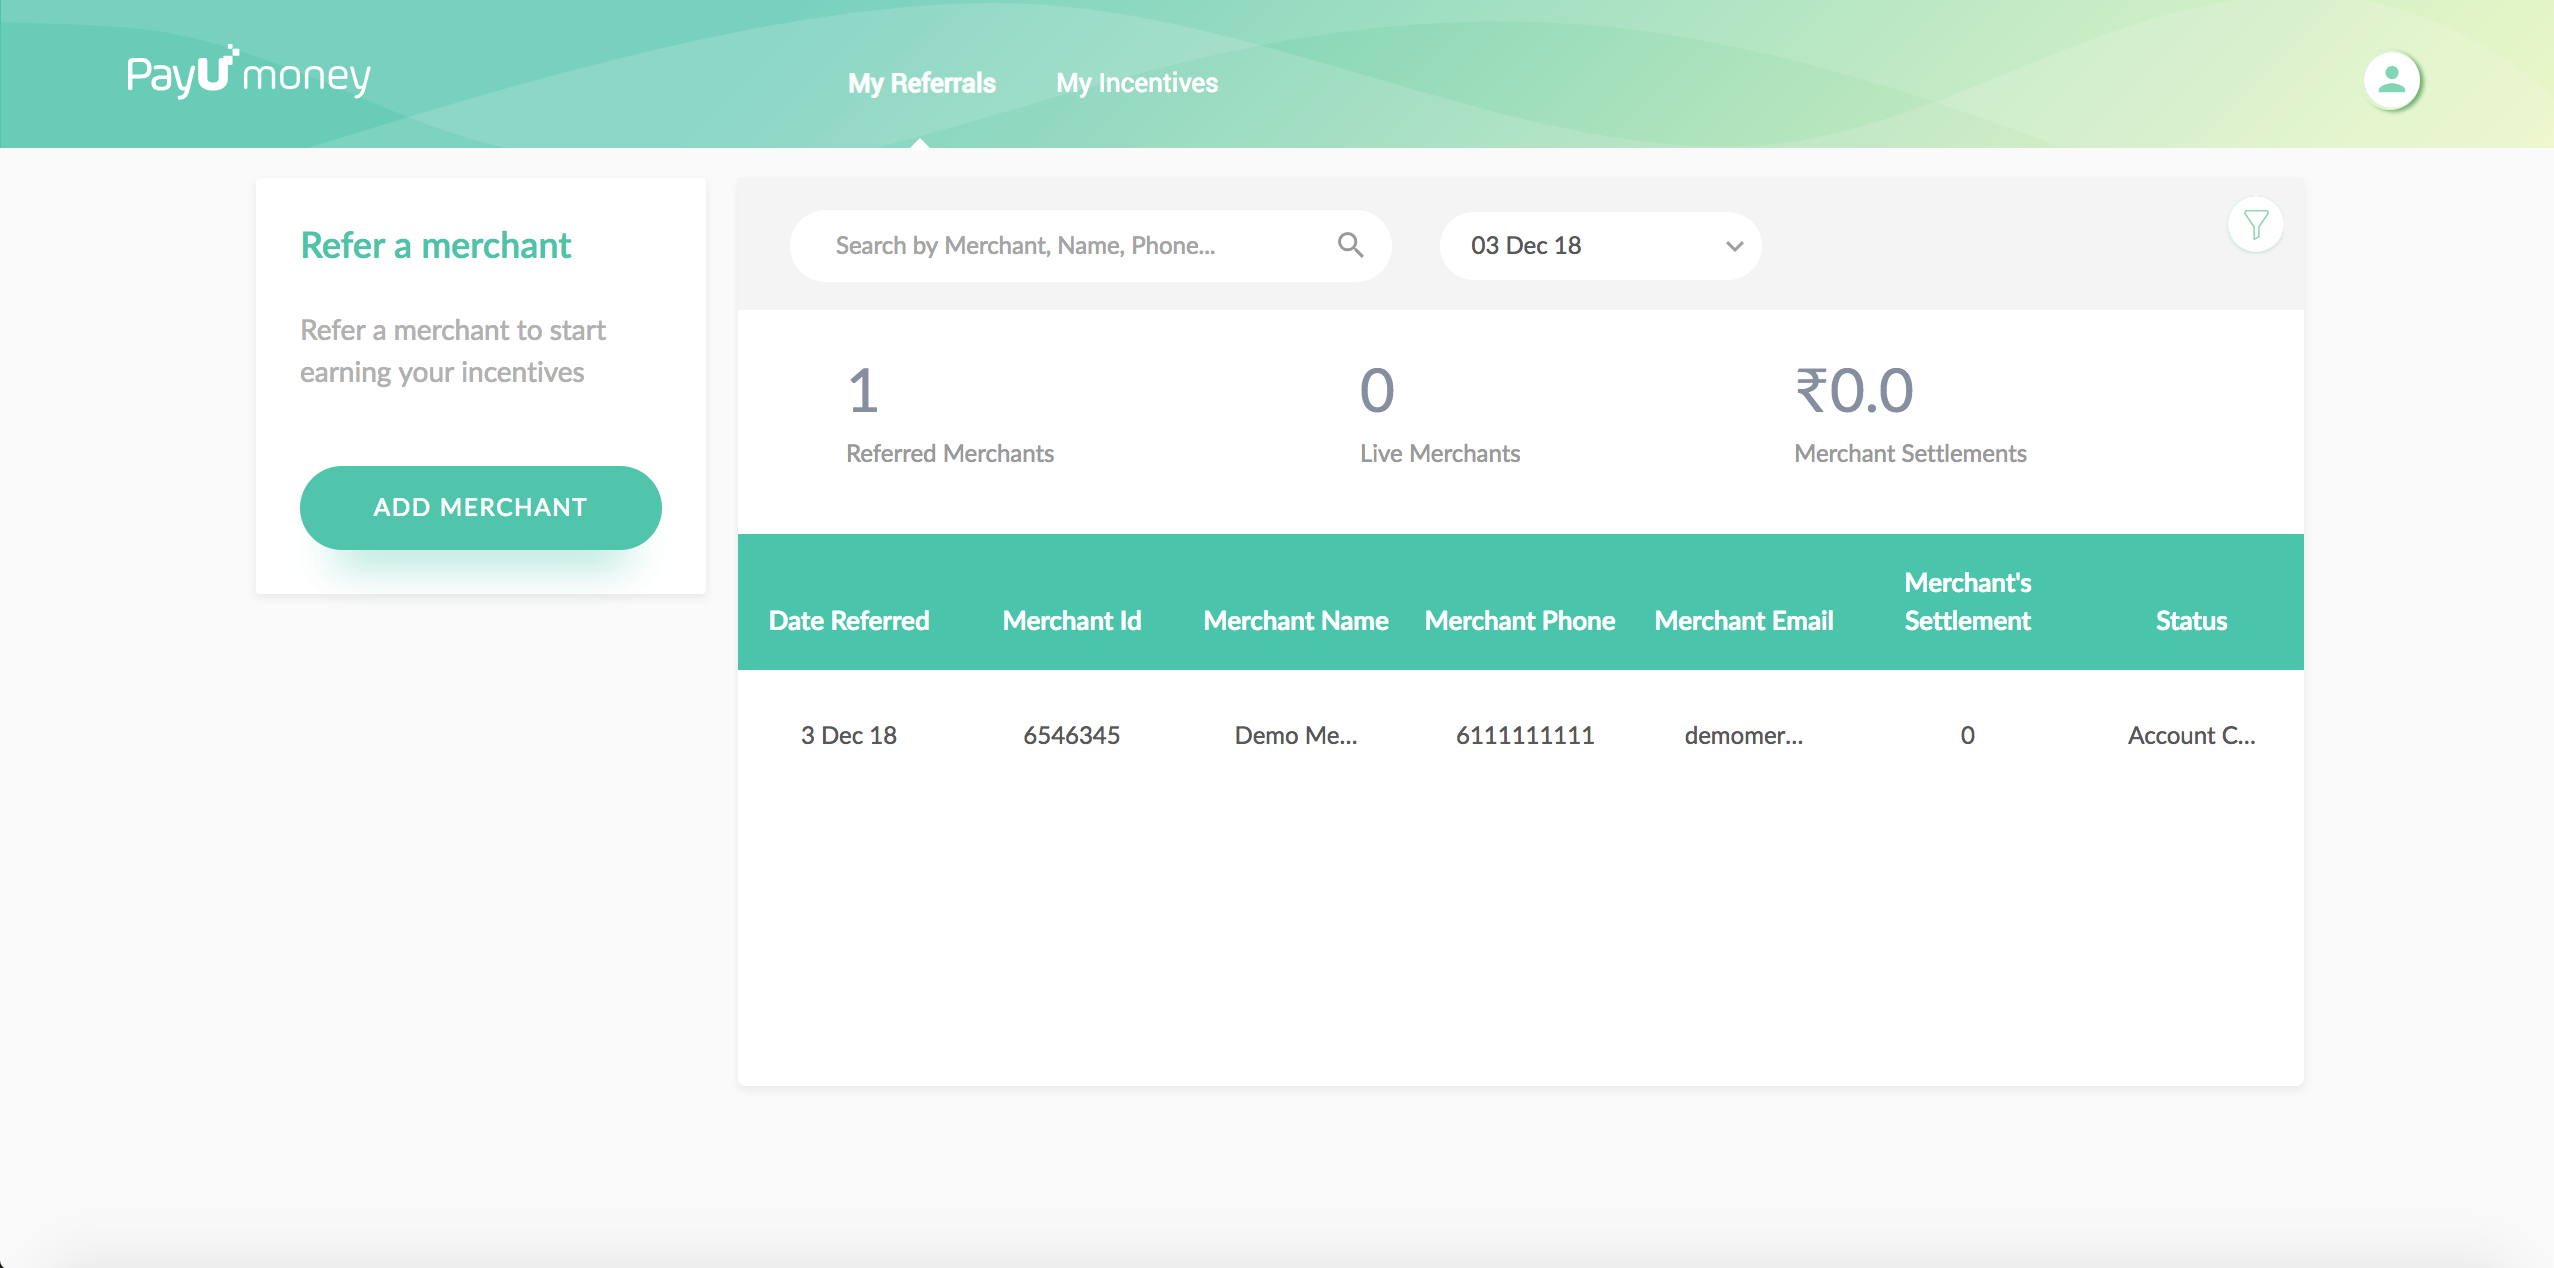Click the Merchant Settlements label
This screenshot has height=1268, width=2554.
(1910, 454)
